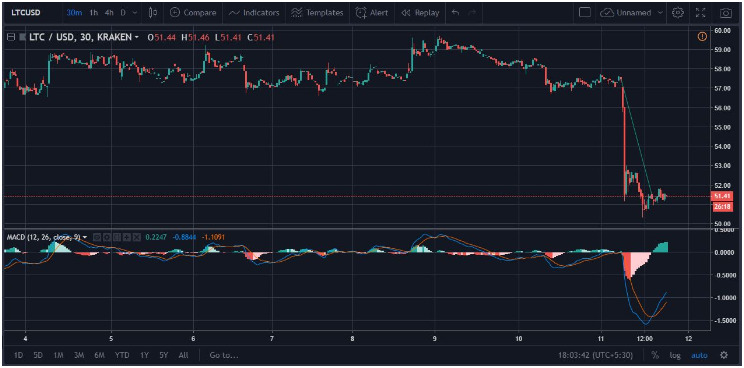Screen dimensions: 744x368
Task: Create a new Alert
Action: click(372, 13)
